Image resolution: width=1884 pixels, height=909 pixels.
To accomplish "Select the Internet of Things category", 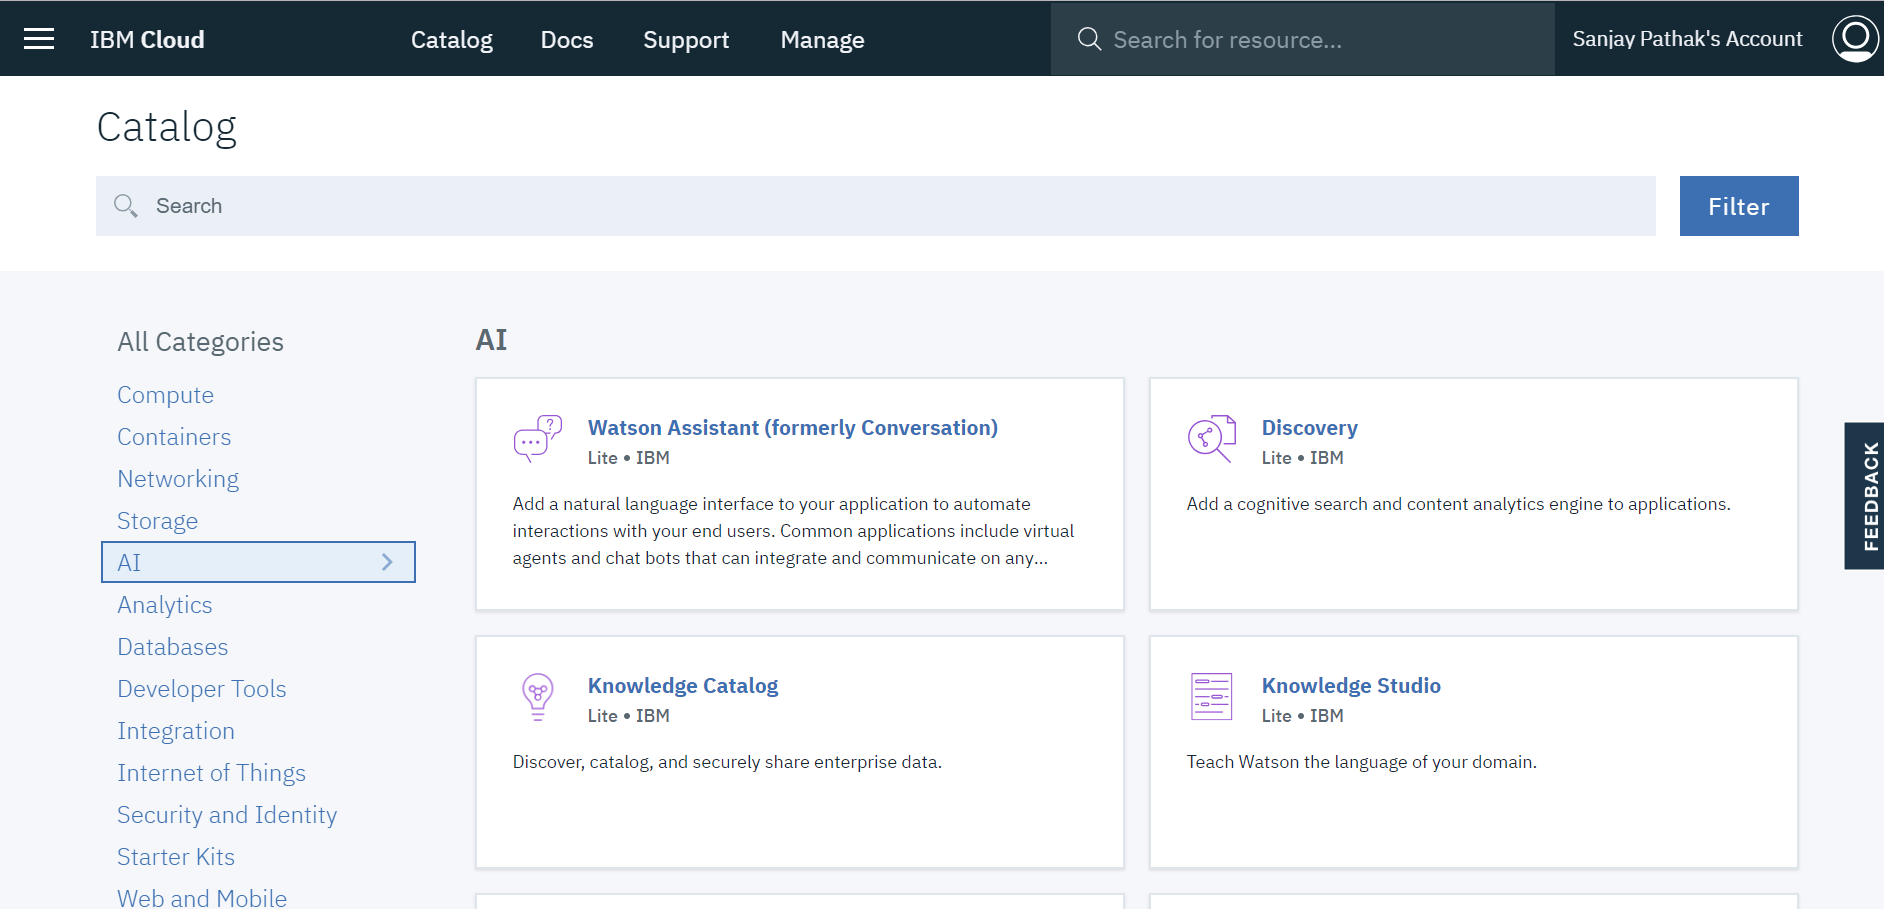I will point(212,773).
